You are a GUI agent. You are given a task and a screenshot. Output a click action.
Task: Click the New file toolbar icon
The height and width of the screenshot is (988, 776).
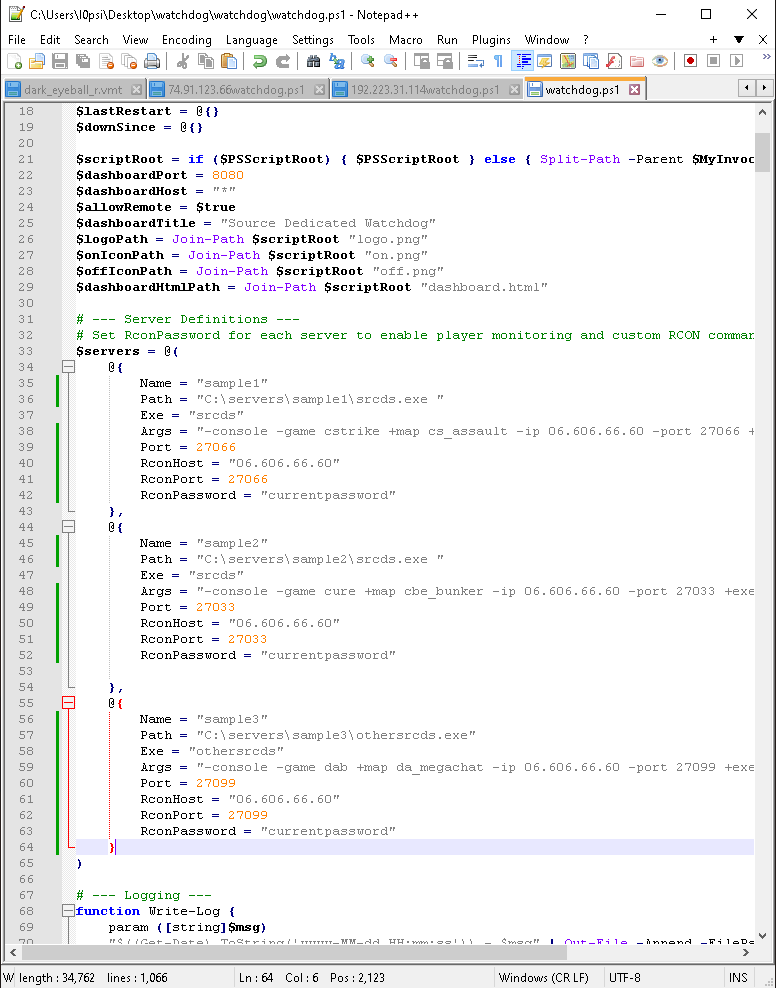pos(15,61)
